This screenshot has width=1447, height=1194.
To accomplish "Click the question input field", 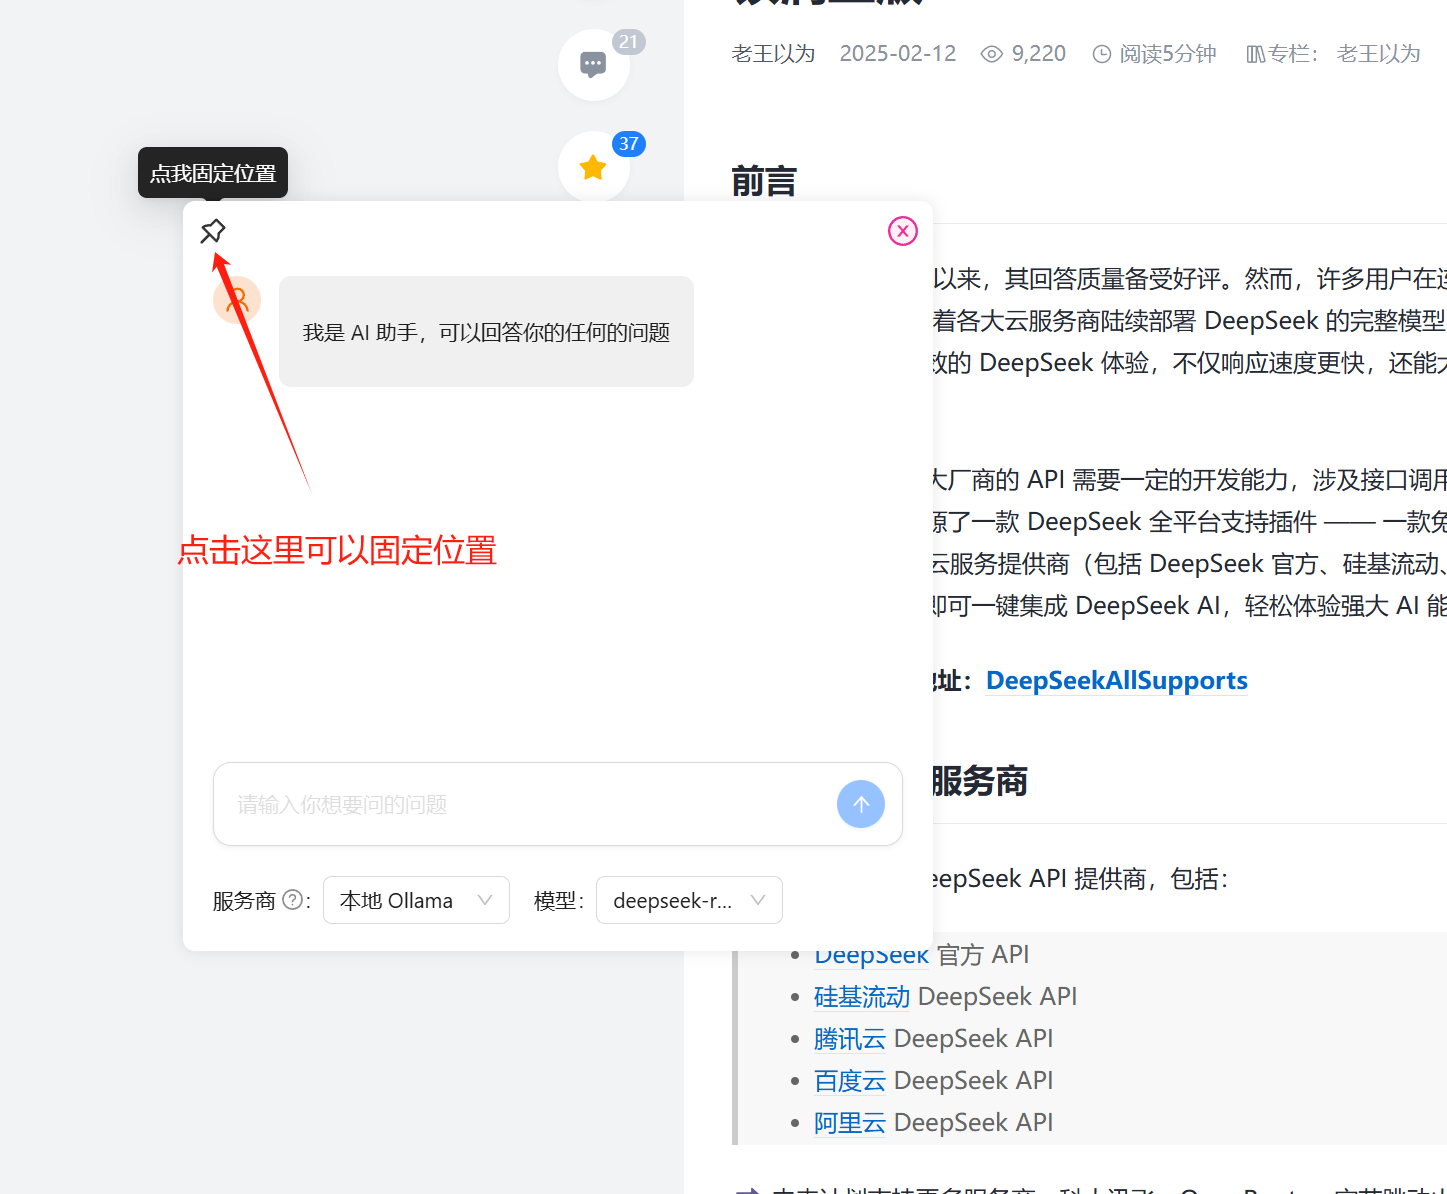I will [x=558, y=804].
